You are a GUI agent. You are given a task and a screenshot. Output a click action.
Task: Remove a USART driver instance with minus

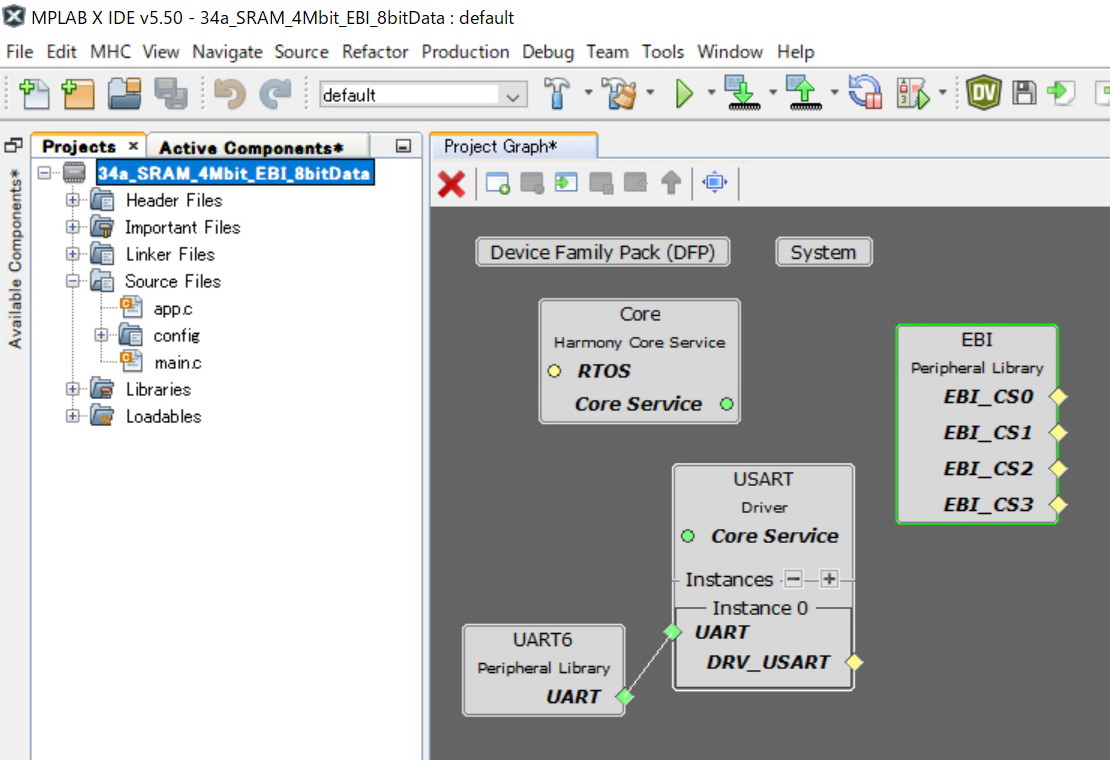(x=794, y=580)
